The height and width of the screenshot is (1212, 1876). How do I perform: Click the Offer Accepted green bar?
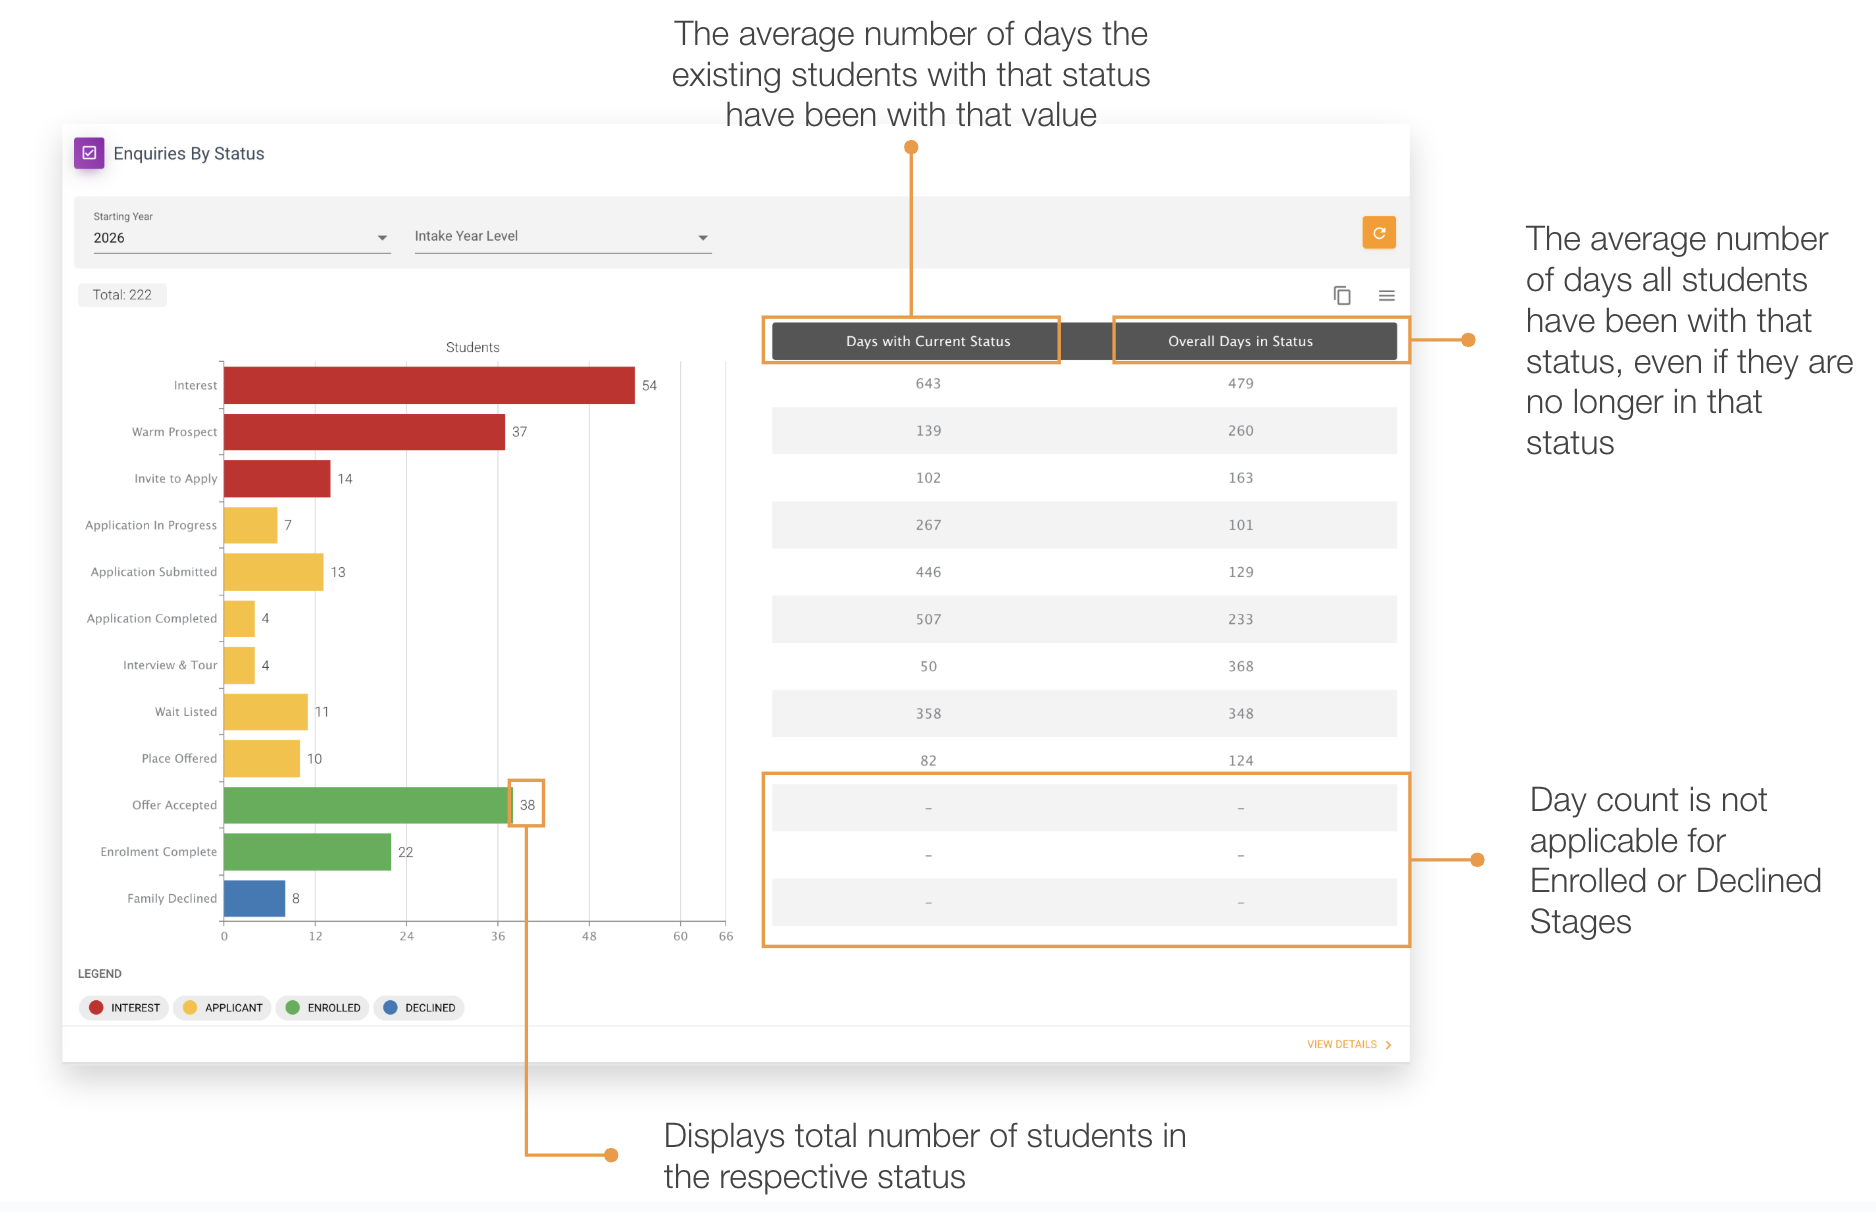coord(365,804)
